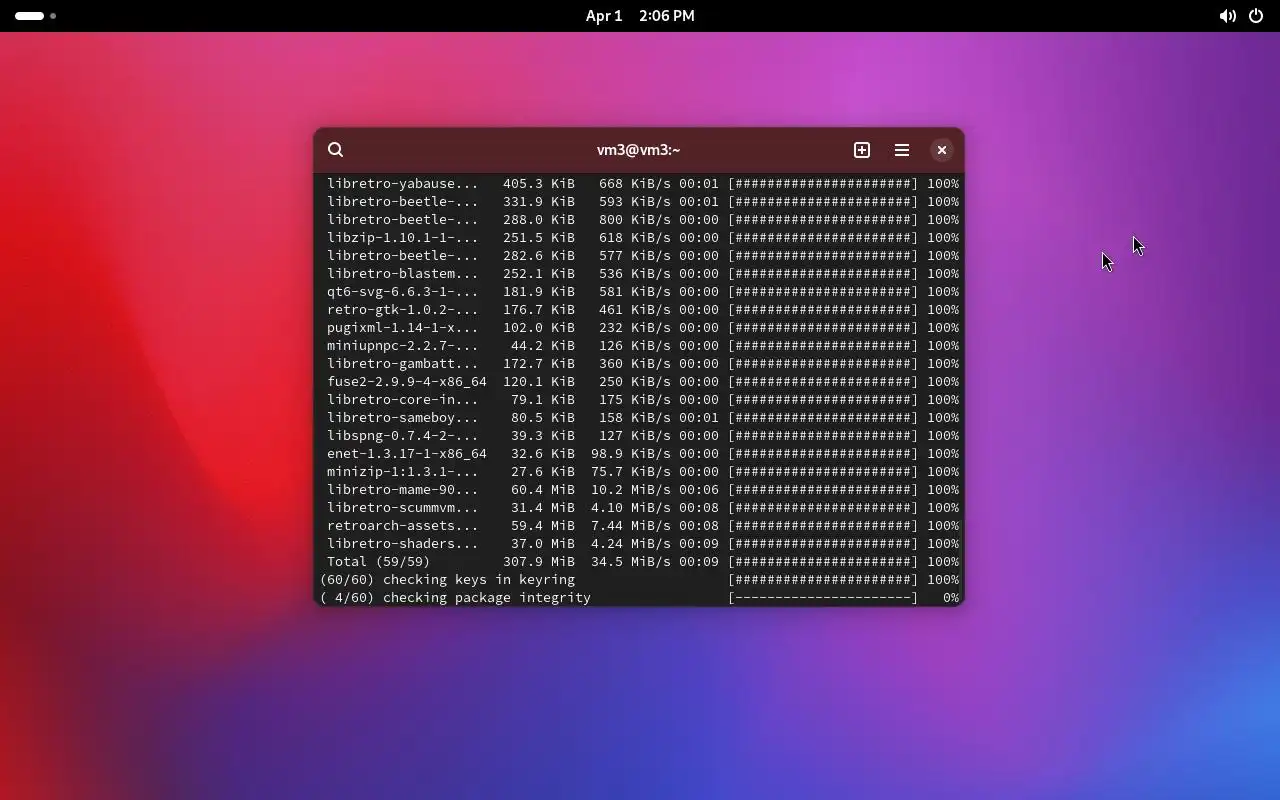Viewport: 1280px width, 800px height.
Task: Select the libretro-mame-90... package line
Action: point(643,490)
